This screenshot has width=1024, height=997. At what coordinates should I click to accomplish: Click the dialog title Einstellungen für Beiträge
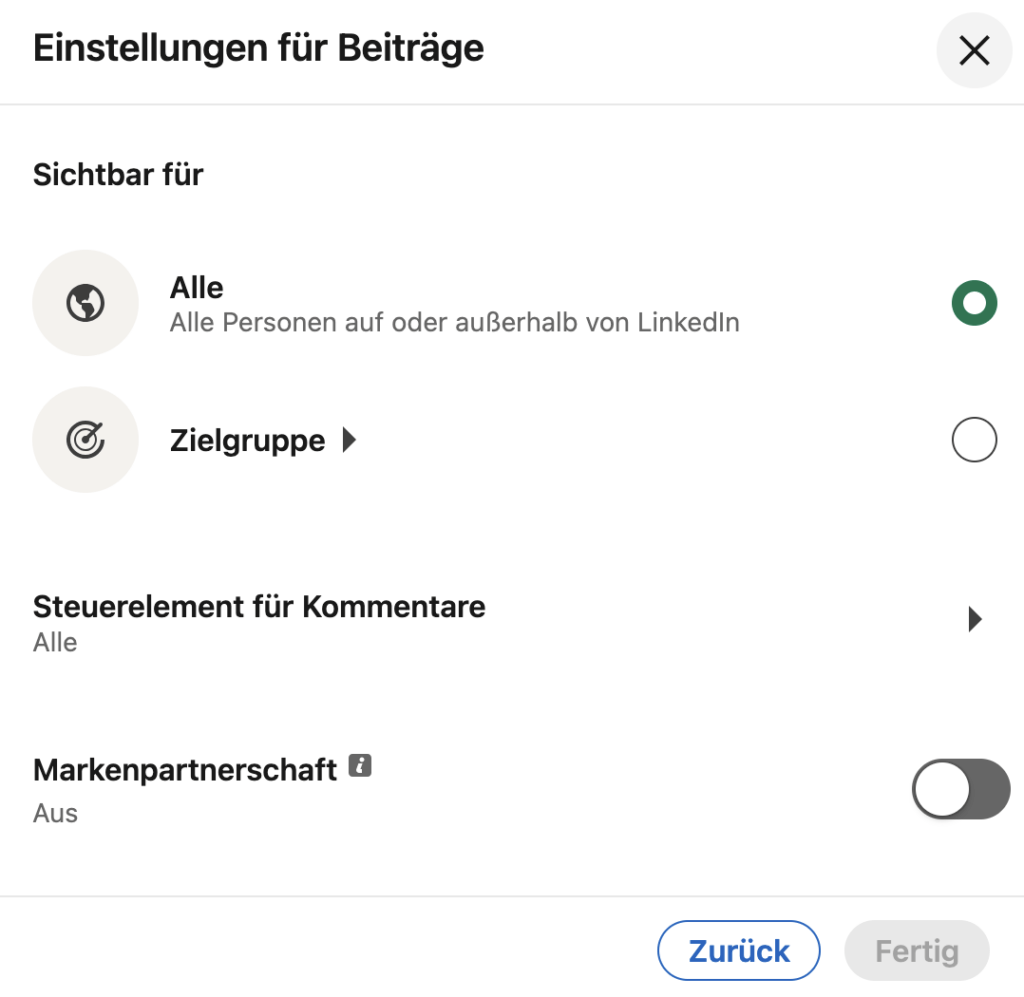(259, 48)
